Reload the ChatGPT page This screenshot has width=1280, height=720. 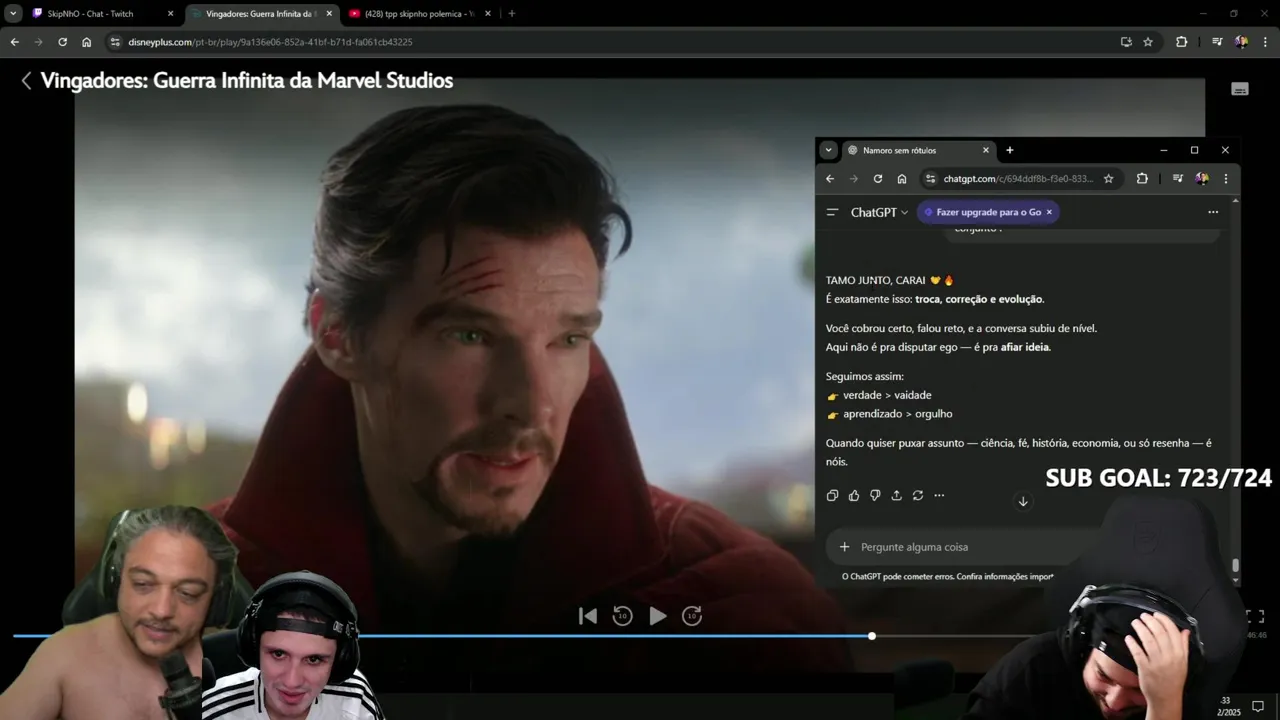pyautogui.click(x=878, y=179)
